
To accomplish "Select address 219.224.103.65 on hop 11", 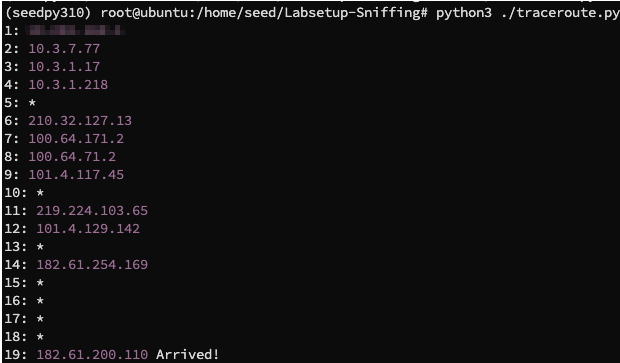I will pos(92,211).
